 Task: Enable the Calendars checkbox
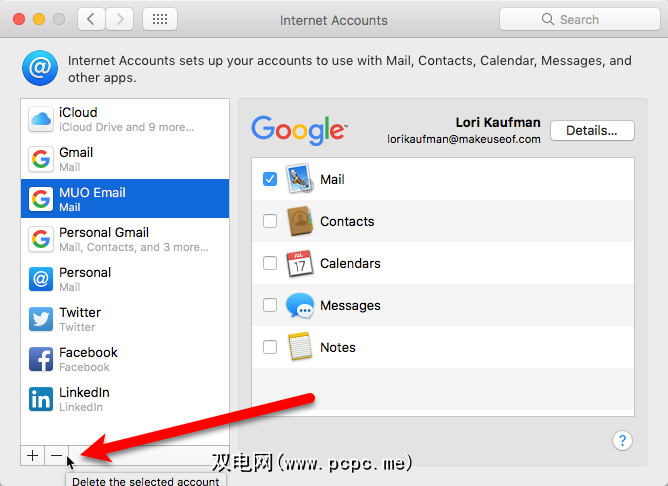[x=270, y=263]
